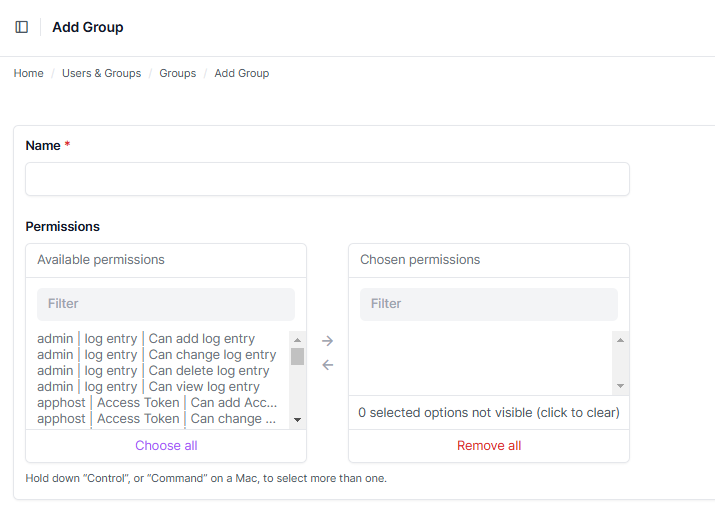Click the left arrow to remove permission
Viewport: 715px width, 518px height.
pos(328,365)
